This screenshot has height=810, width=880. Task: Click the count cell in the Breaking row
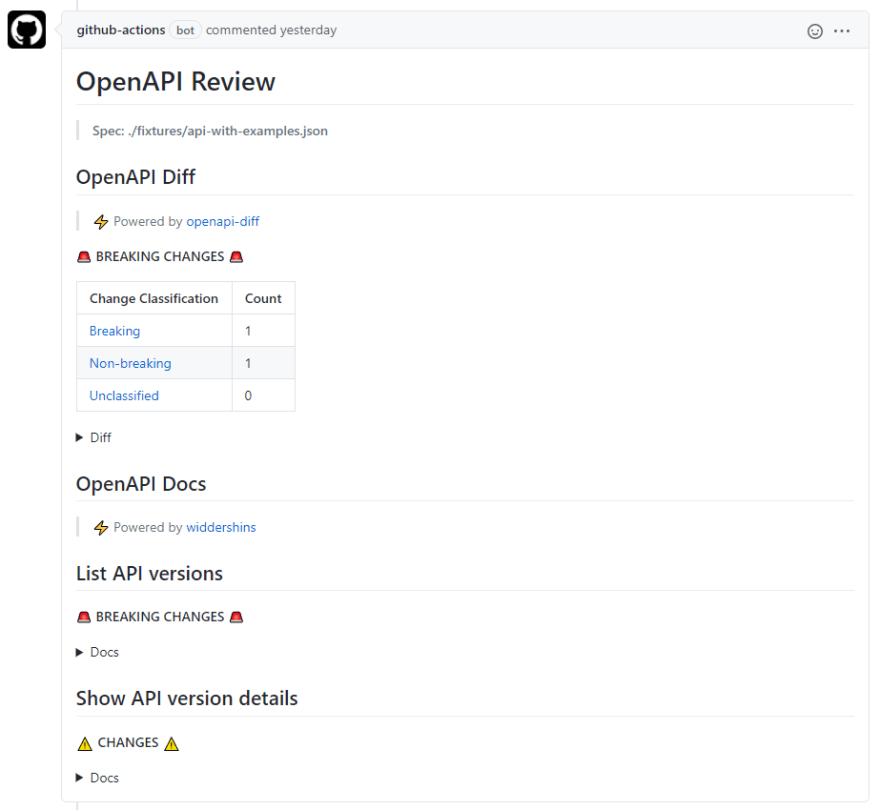pyautogui.click(x=263, y=331)
